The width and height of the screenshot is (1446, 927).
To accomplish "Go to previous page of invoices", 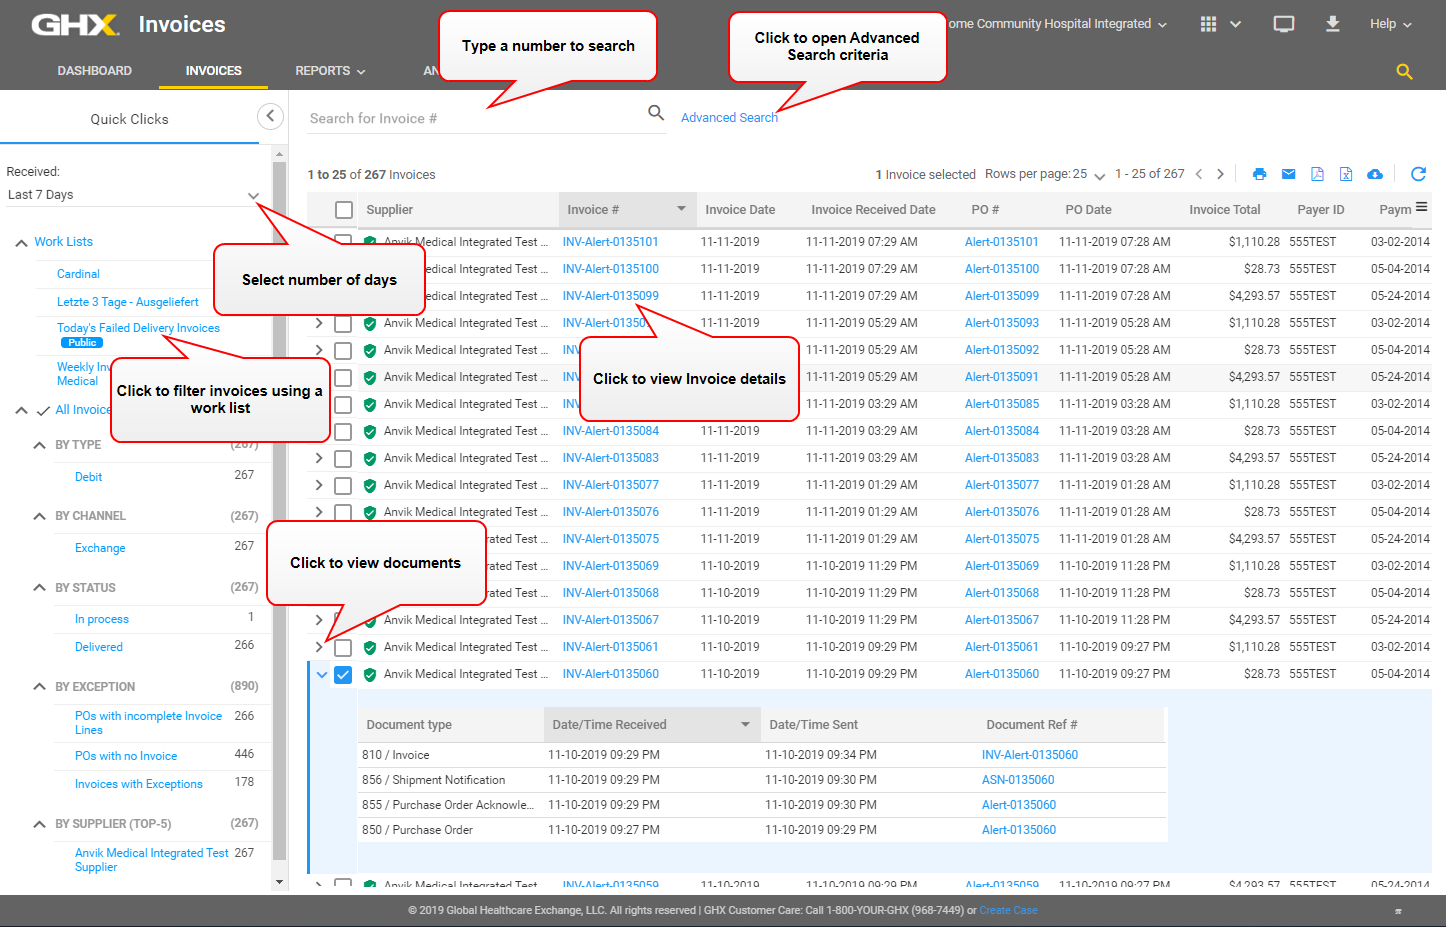I will (x=1199, y=174).
